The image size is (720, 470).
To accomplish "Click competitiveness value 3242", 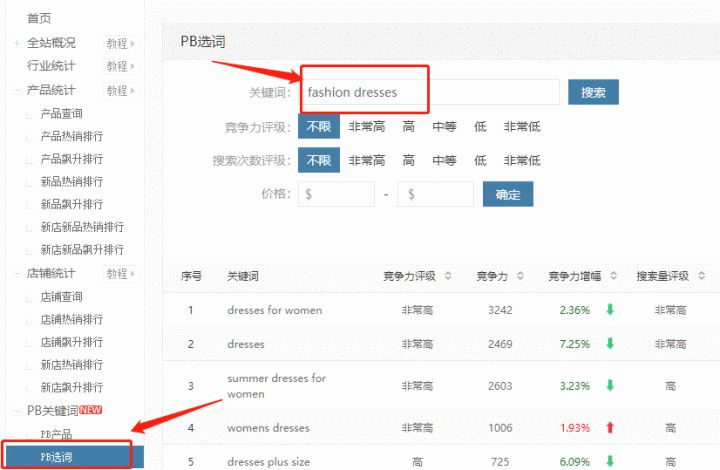I will click(500, 310).
